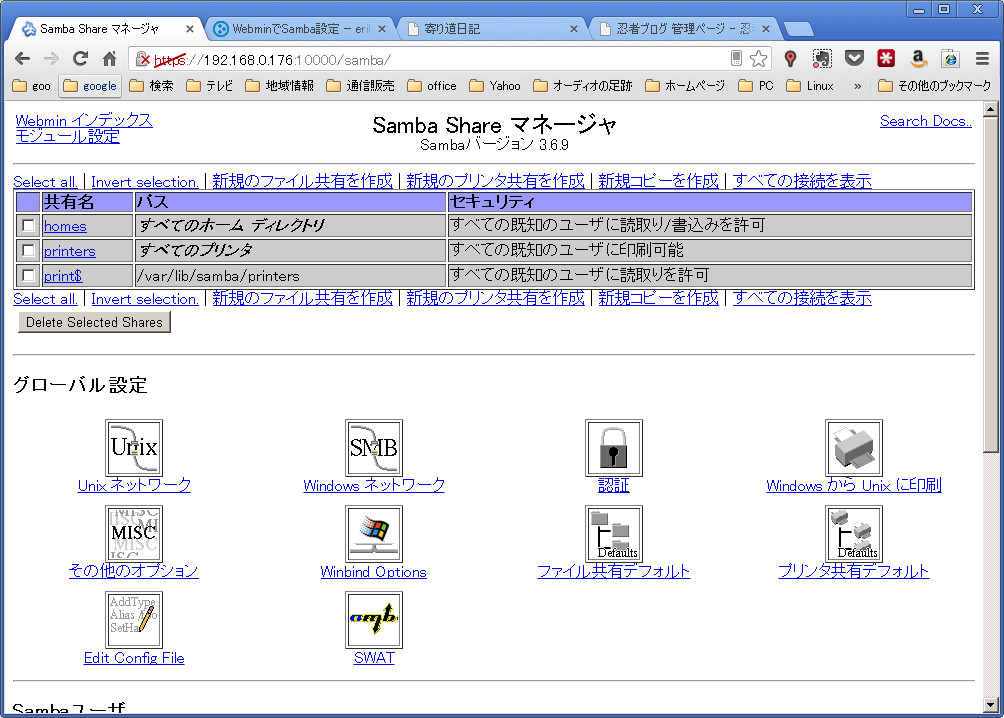Open the office bookmark folder

pyautogui.click(x=432, y=86)
